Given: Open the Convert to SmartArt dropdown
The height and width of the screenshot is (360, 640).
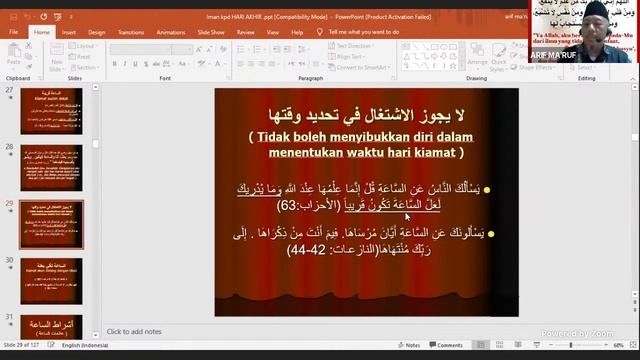Looking at the screenshot, I should point(359,67).
